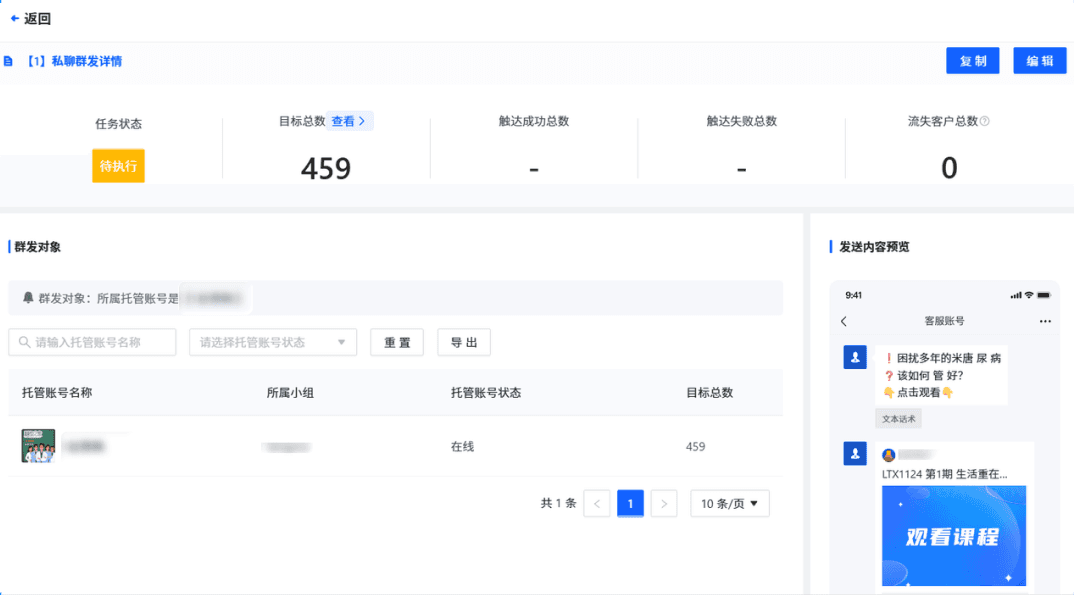Click the 私聊群发详情 title text

point(87,62)
